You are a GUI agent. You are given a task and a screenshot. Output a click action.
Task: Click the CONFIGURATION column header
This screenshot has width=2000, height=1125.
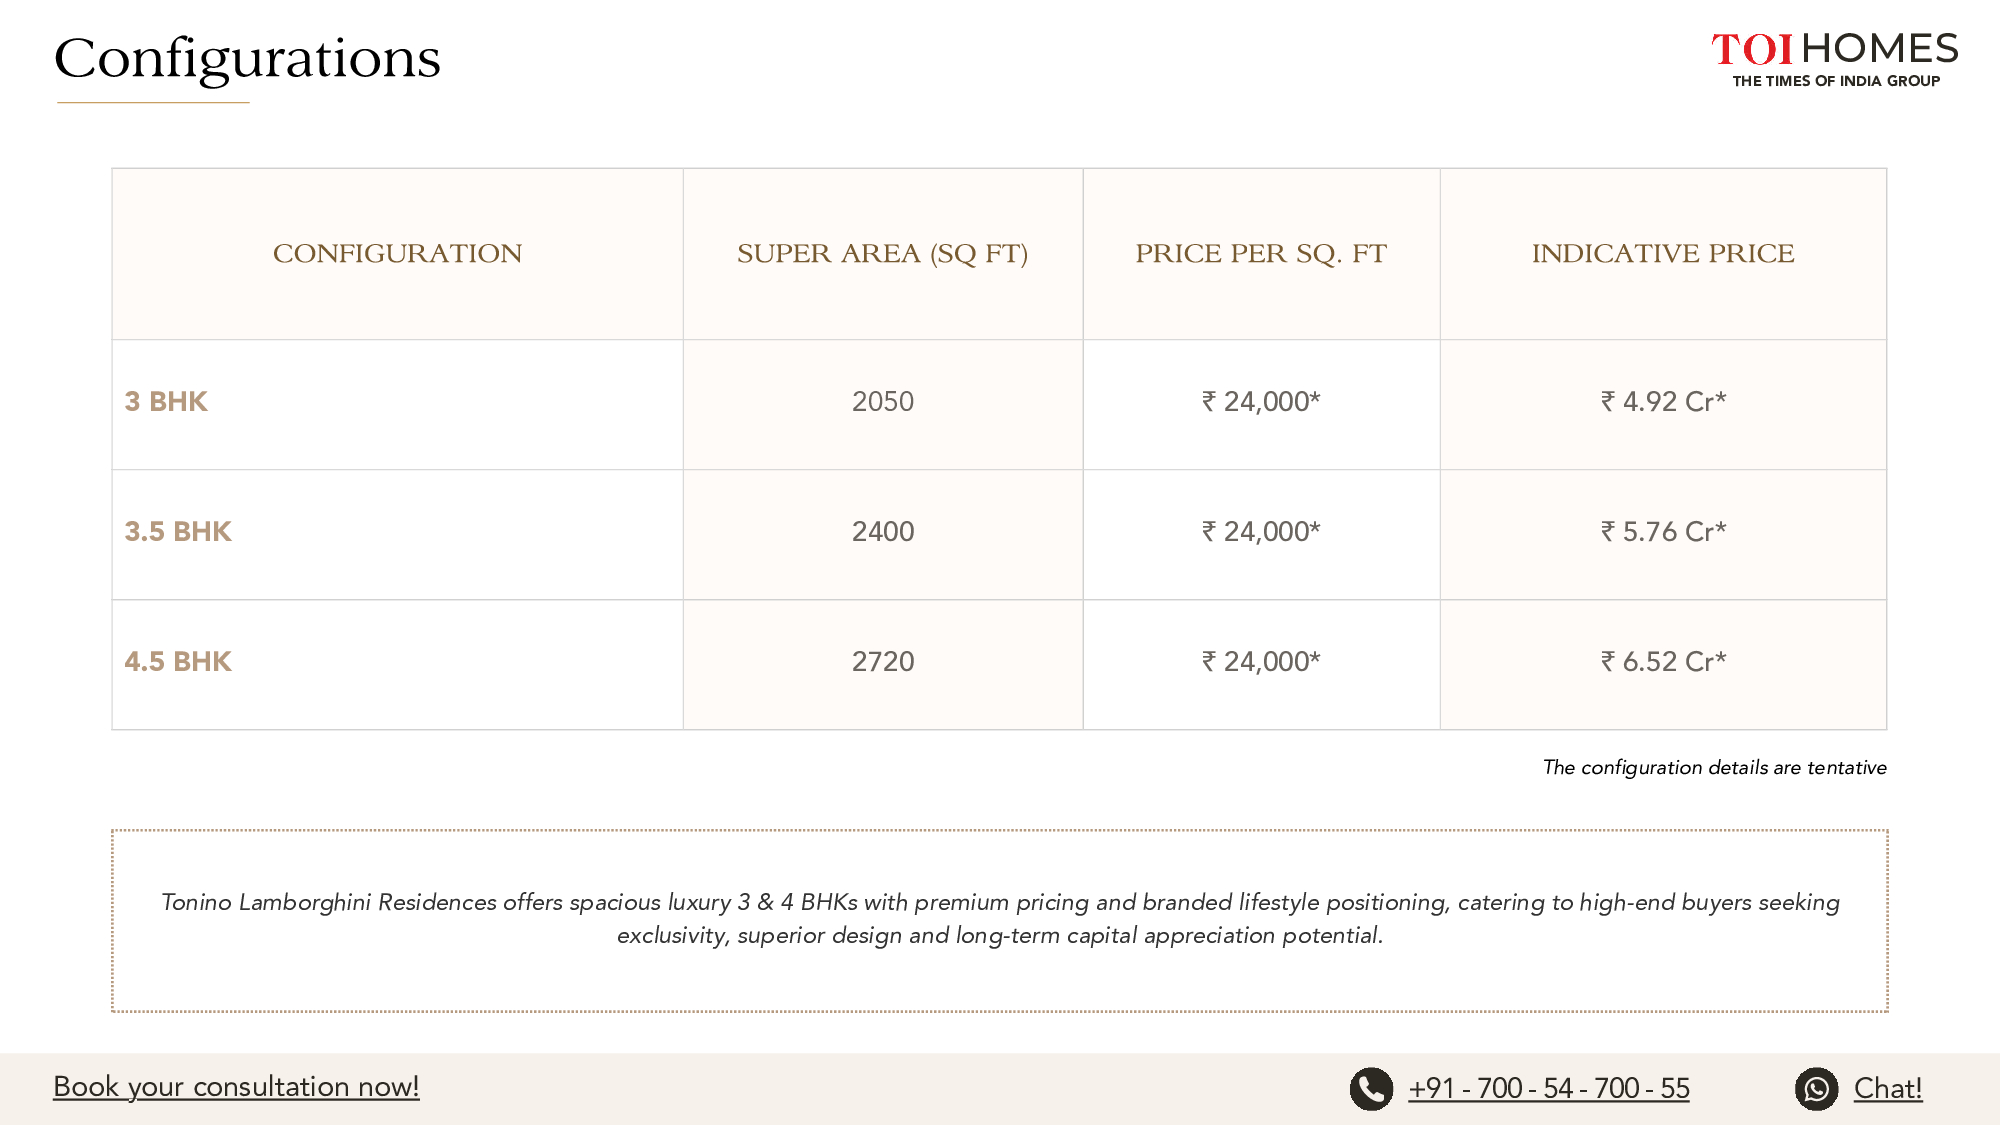click(398, 254)
